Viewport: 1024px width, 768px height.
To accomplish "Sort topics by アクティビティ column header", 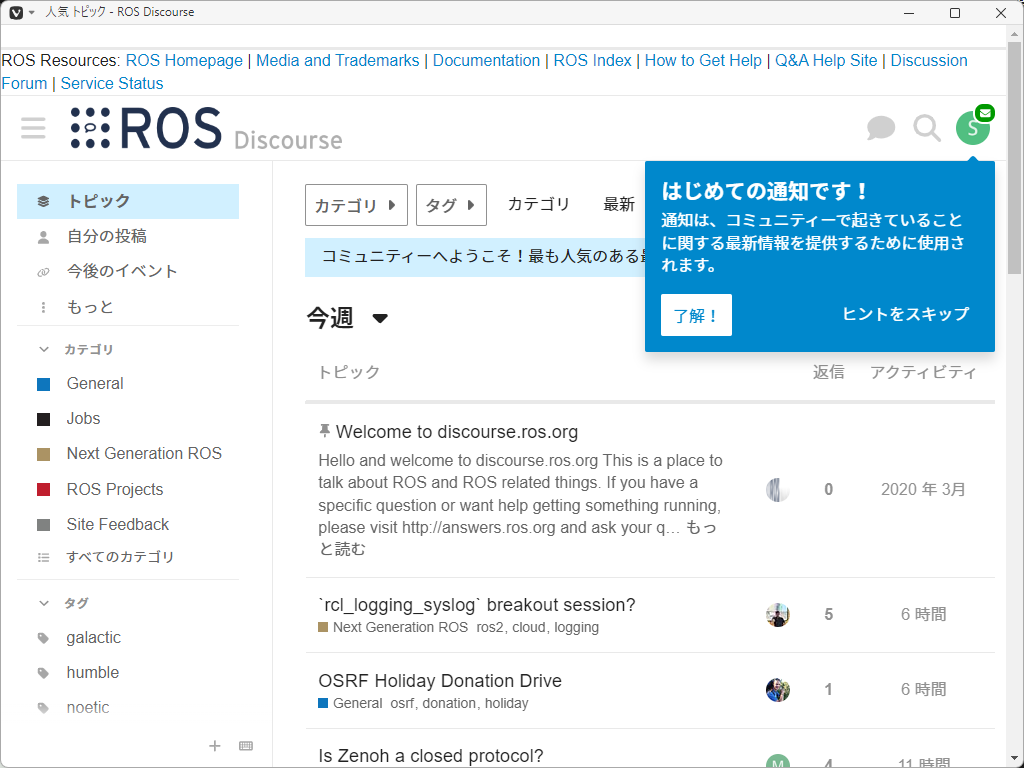I will click(923, 372).
